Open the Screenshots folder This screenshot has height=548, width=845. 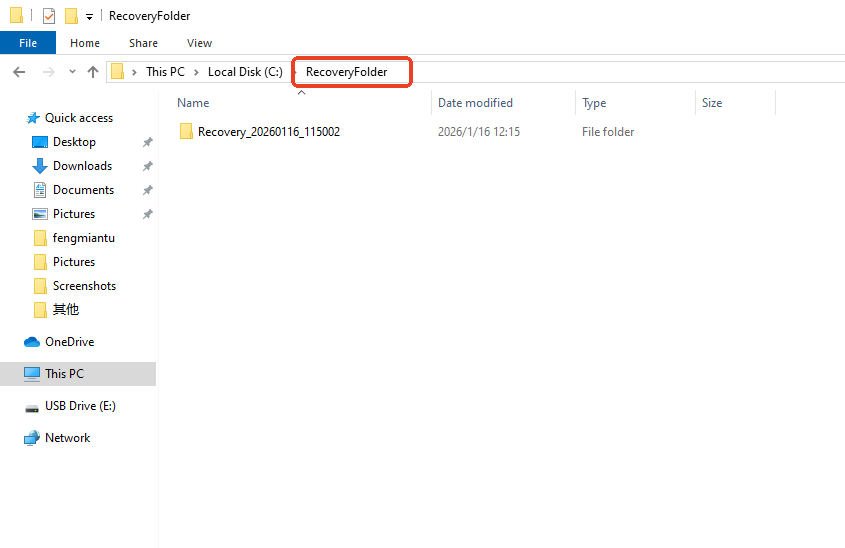pyautogui.click(x=85, y=286)
